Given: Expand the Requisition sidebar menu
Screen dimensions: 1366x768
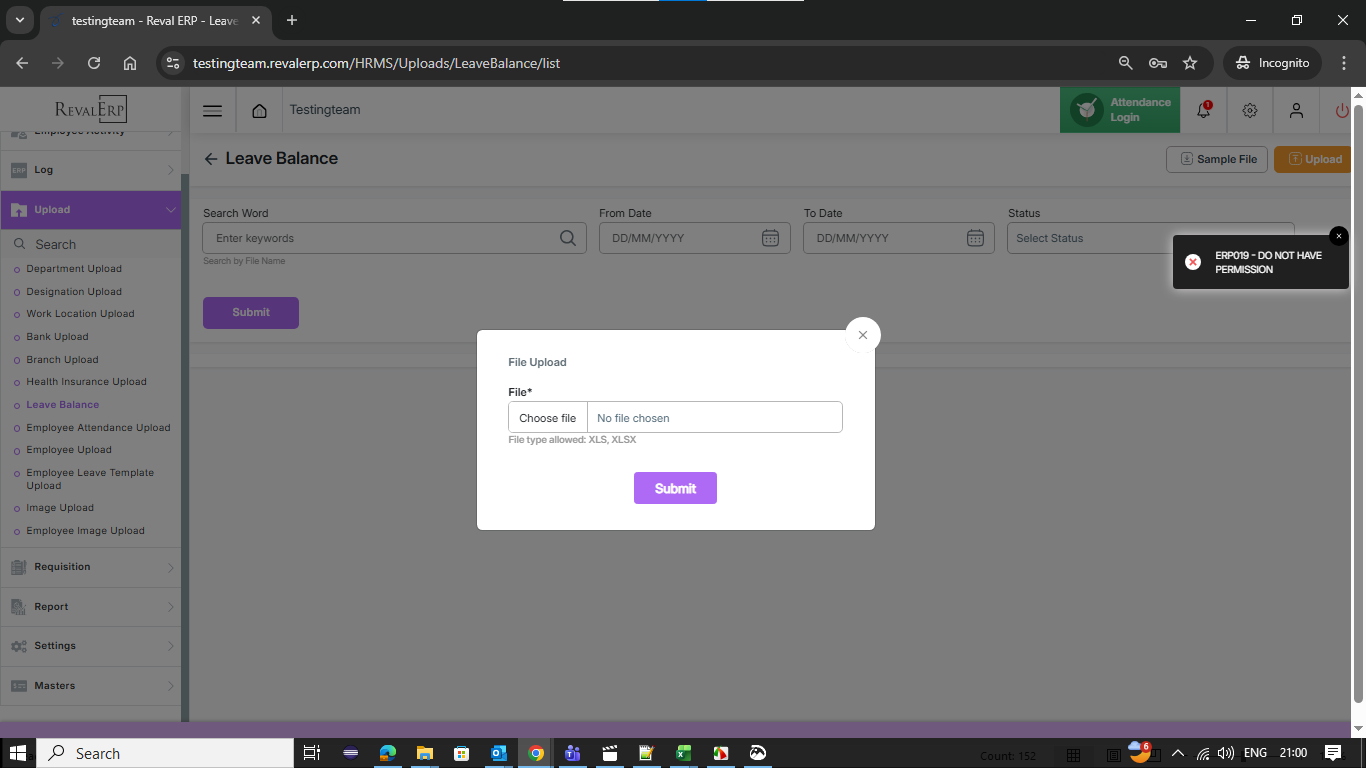Looking at the screenshot, I should [x=90, y=567].
